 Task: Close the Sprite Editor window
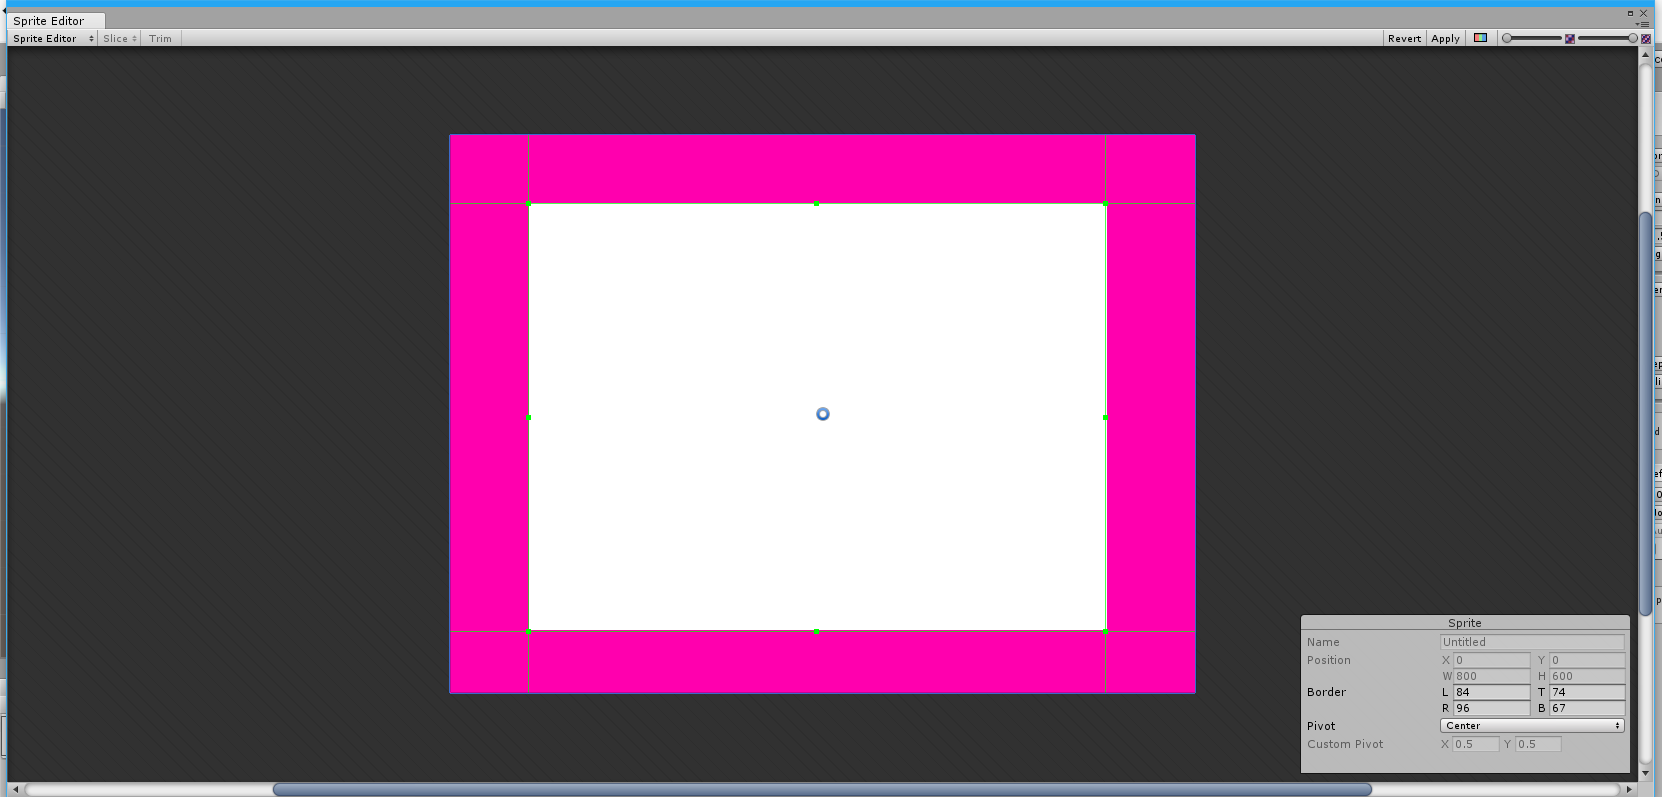point(1643,13)
